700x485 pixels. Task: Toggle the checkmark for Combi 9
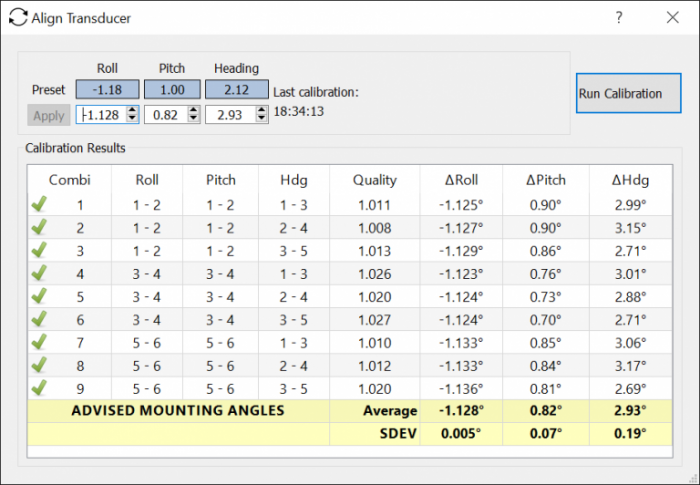(39, 388)
